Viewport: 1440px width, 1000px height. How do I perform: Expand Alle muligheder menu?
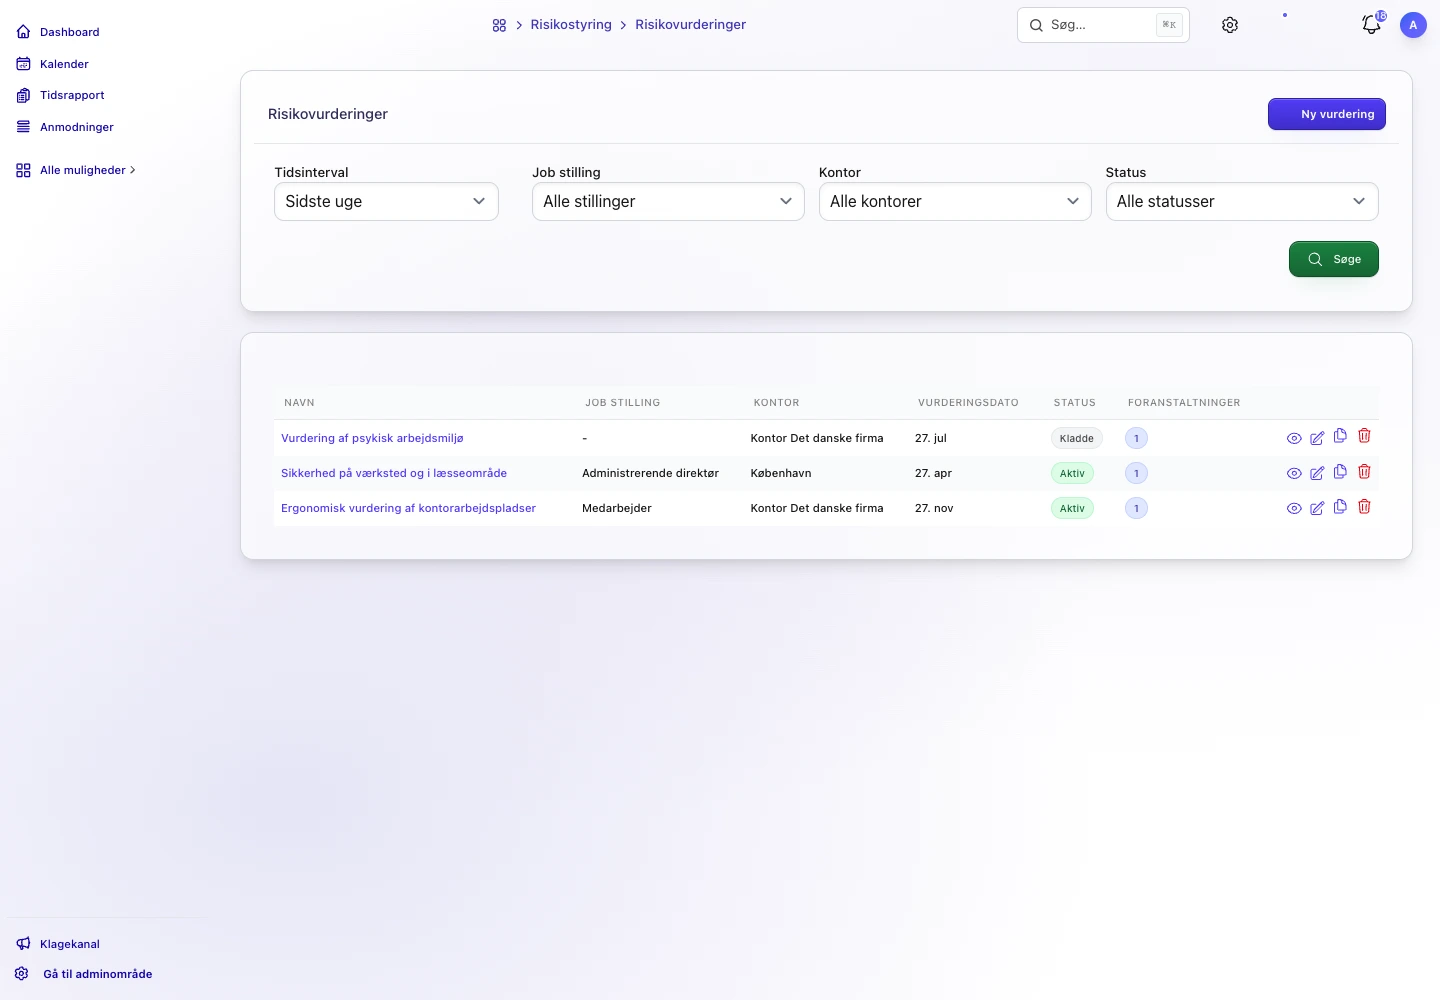pos(76,170)
